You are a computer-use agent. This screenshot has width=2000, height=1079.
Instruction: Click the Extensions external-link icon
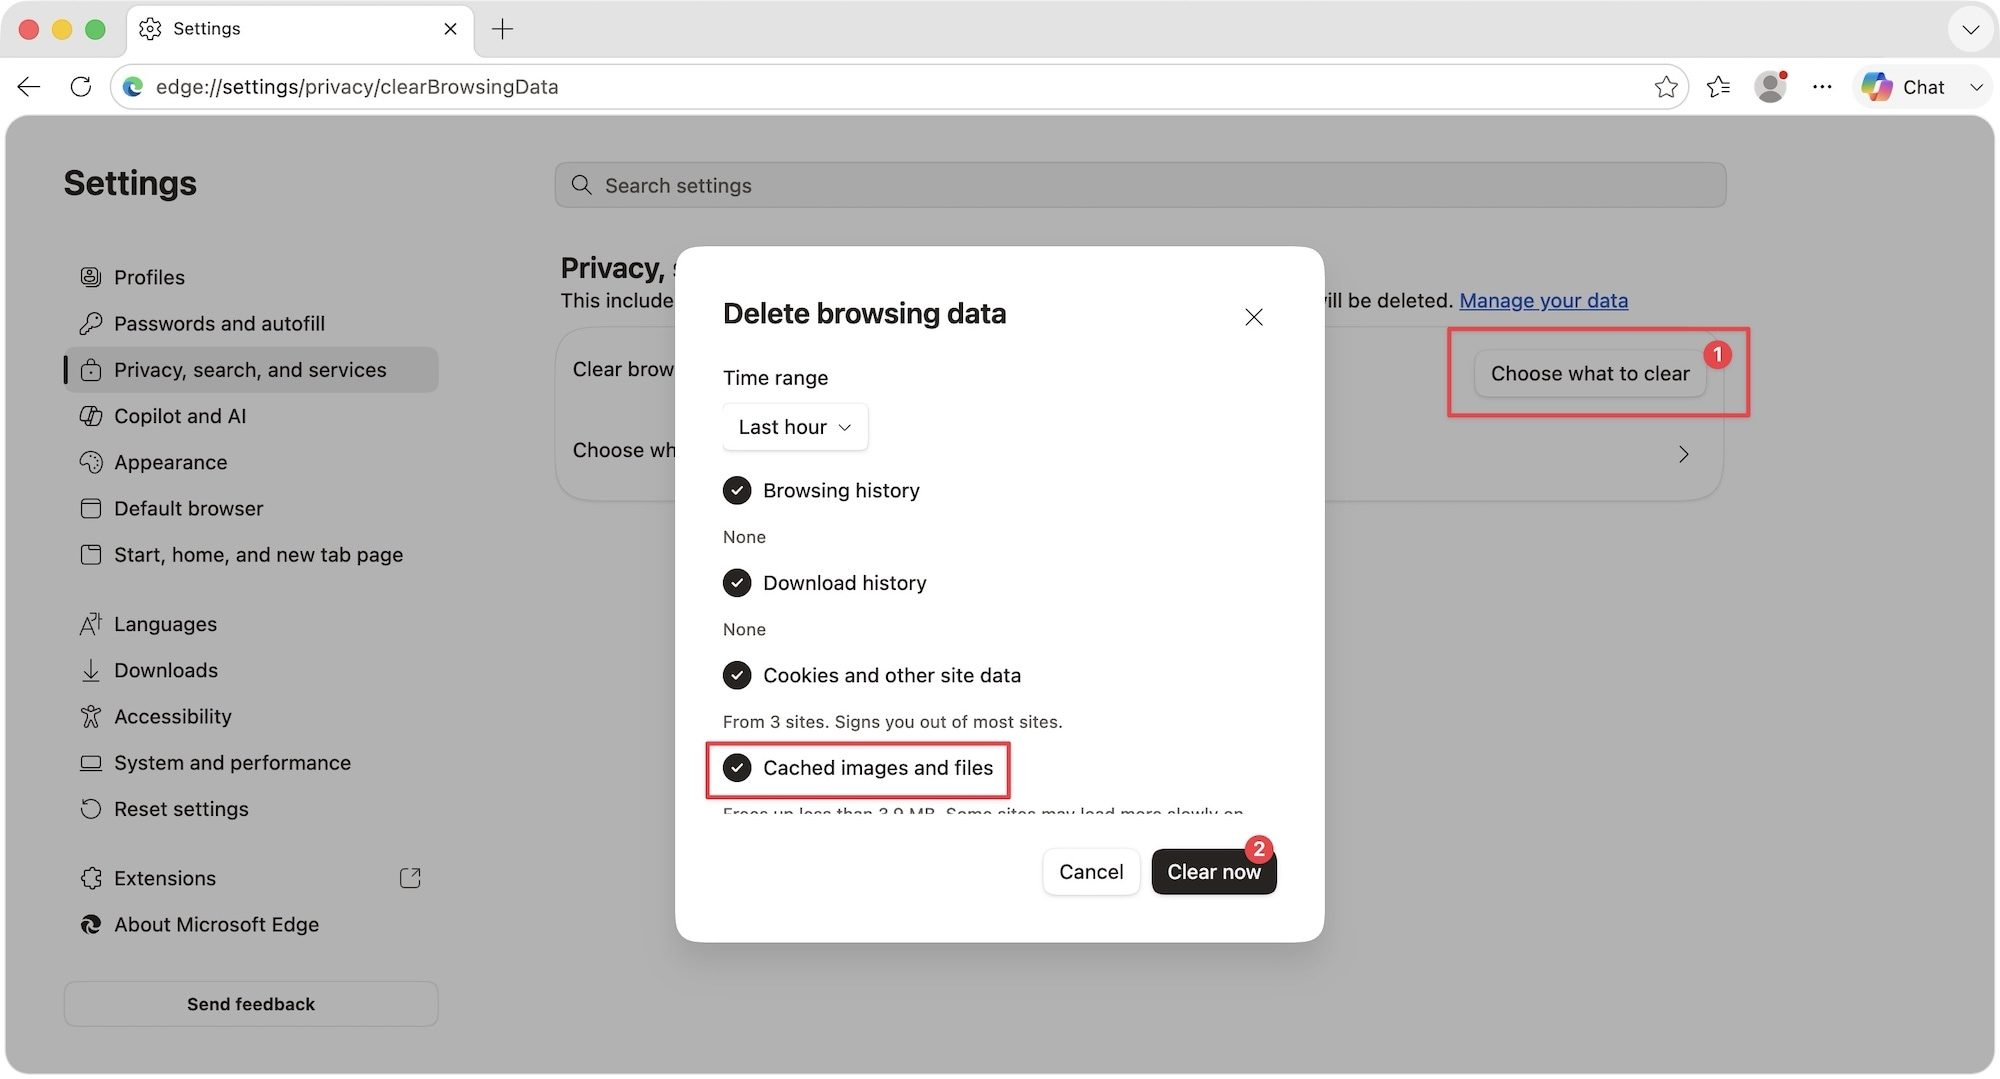pos(410,878)
